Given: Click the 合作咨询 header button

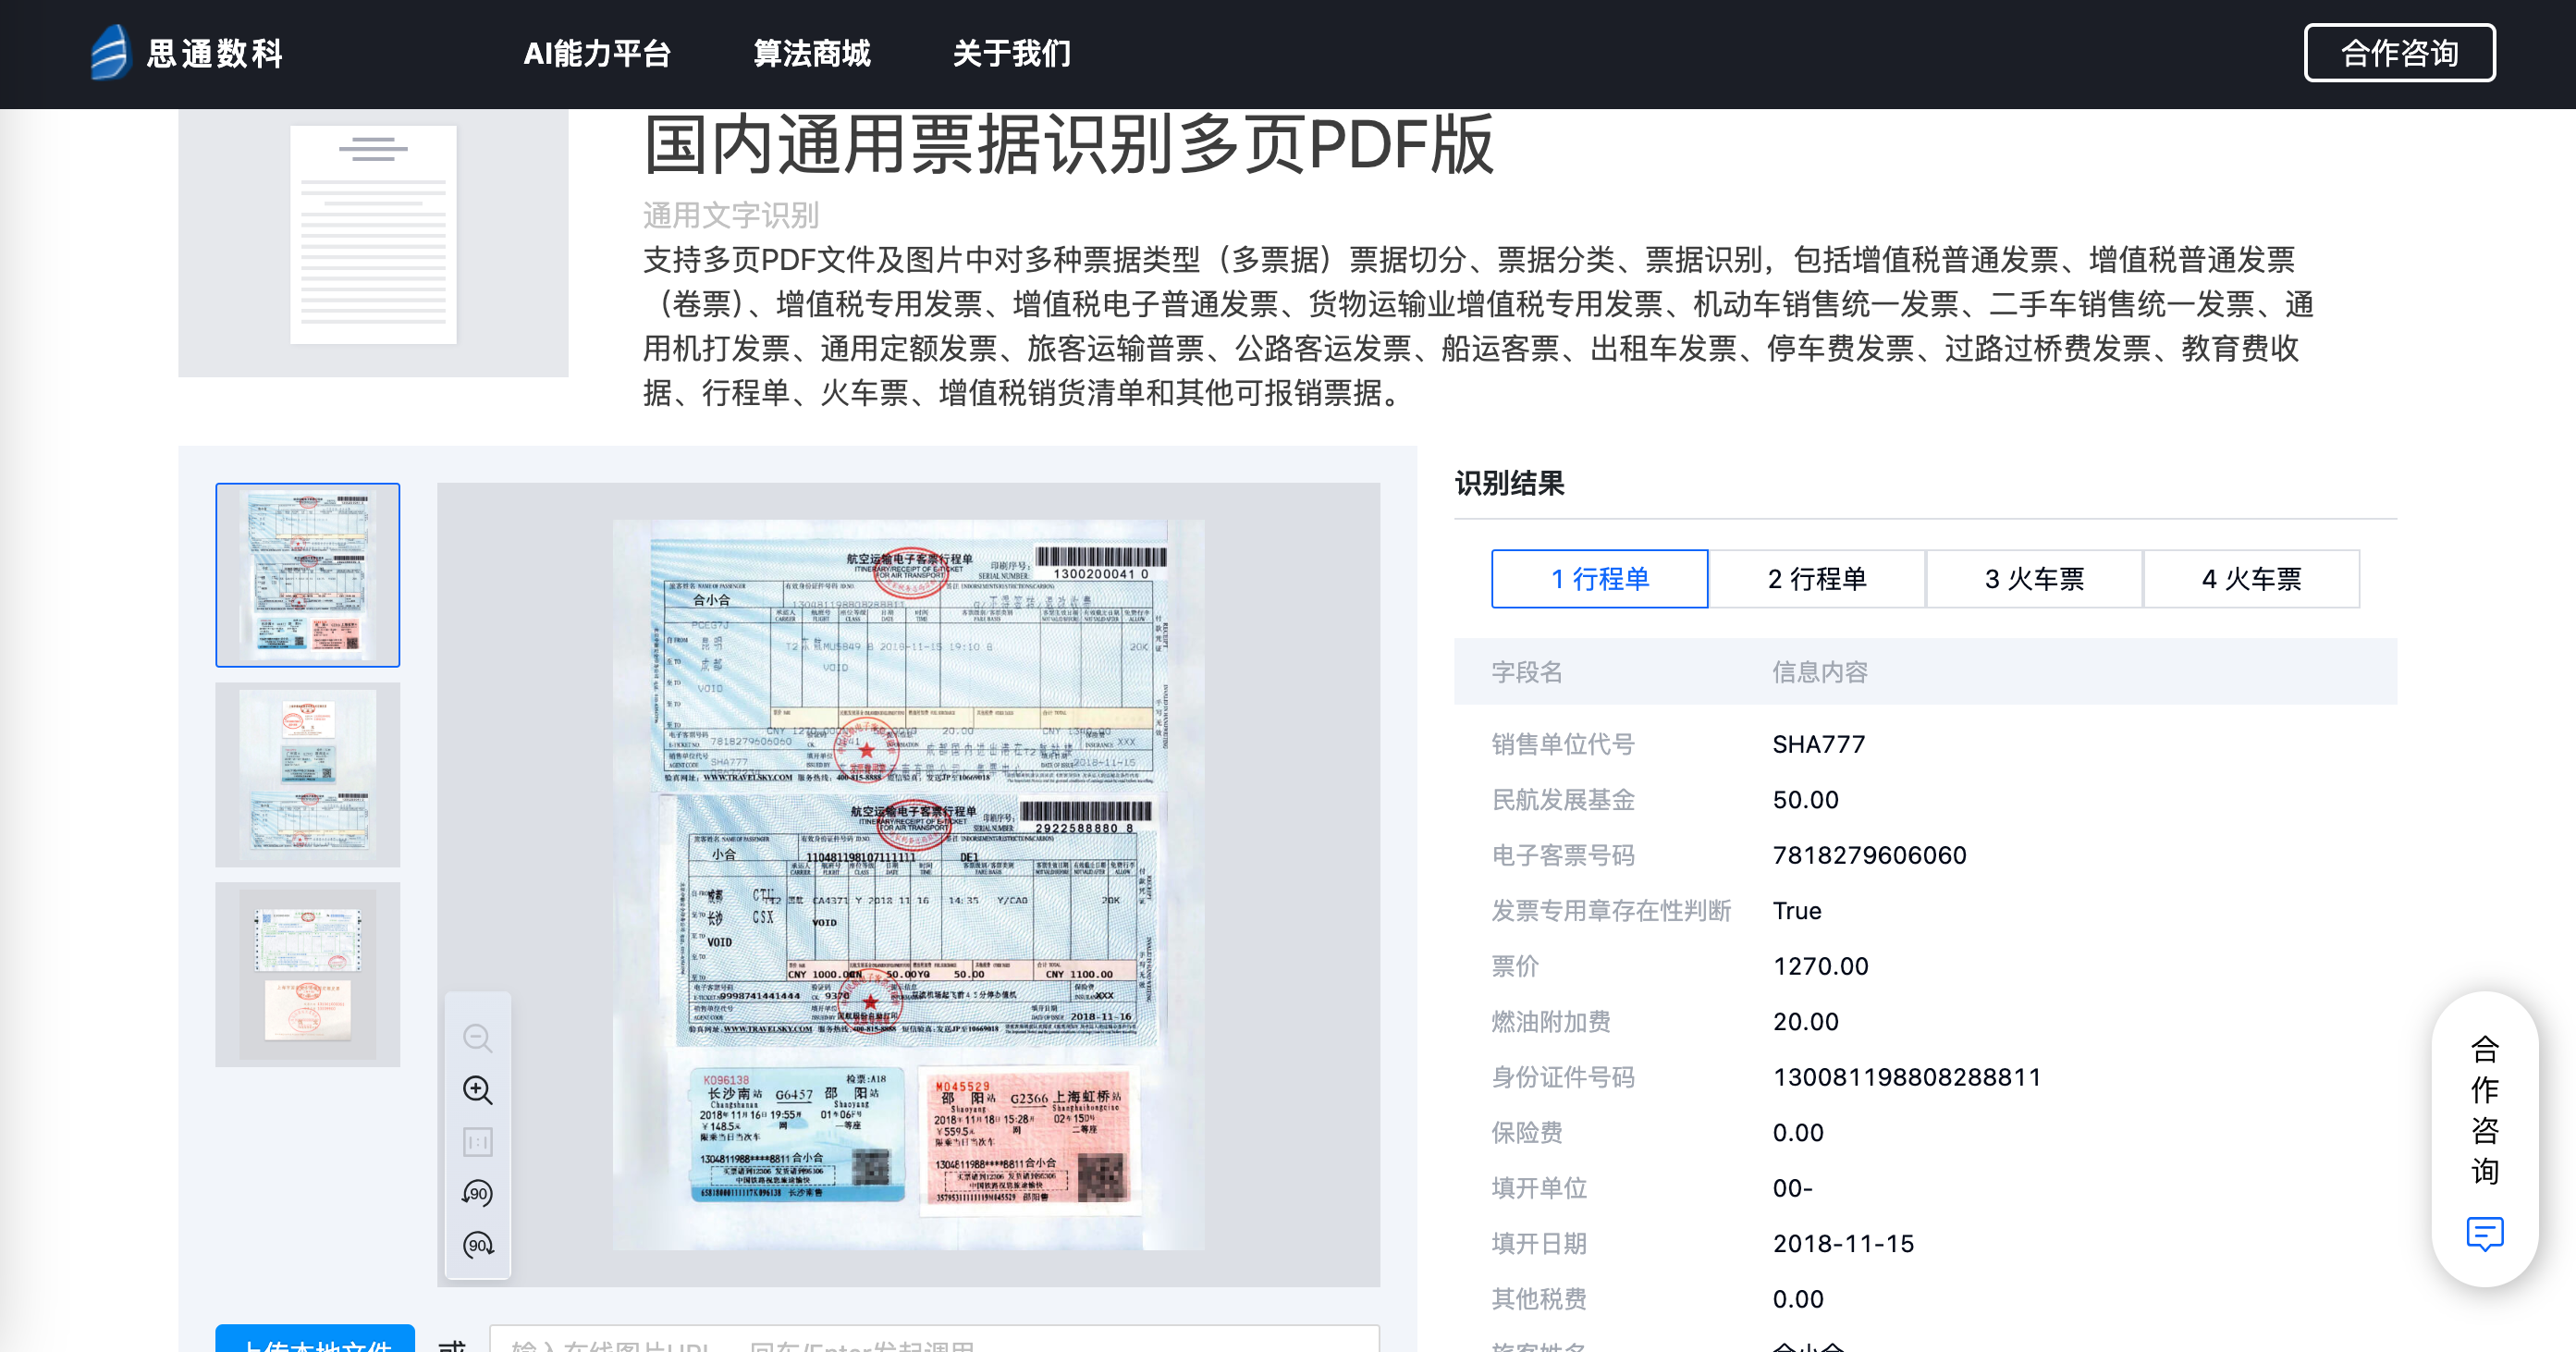Looking at the screenshot, I should click(2398, 53).
